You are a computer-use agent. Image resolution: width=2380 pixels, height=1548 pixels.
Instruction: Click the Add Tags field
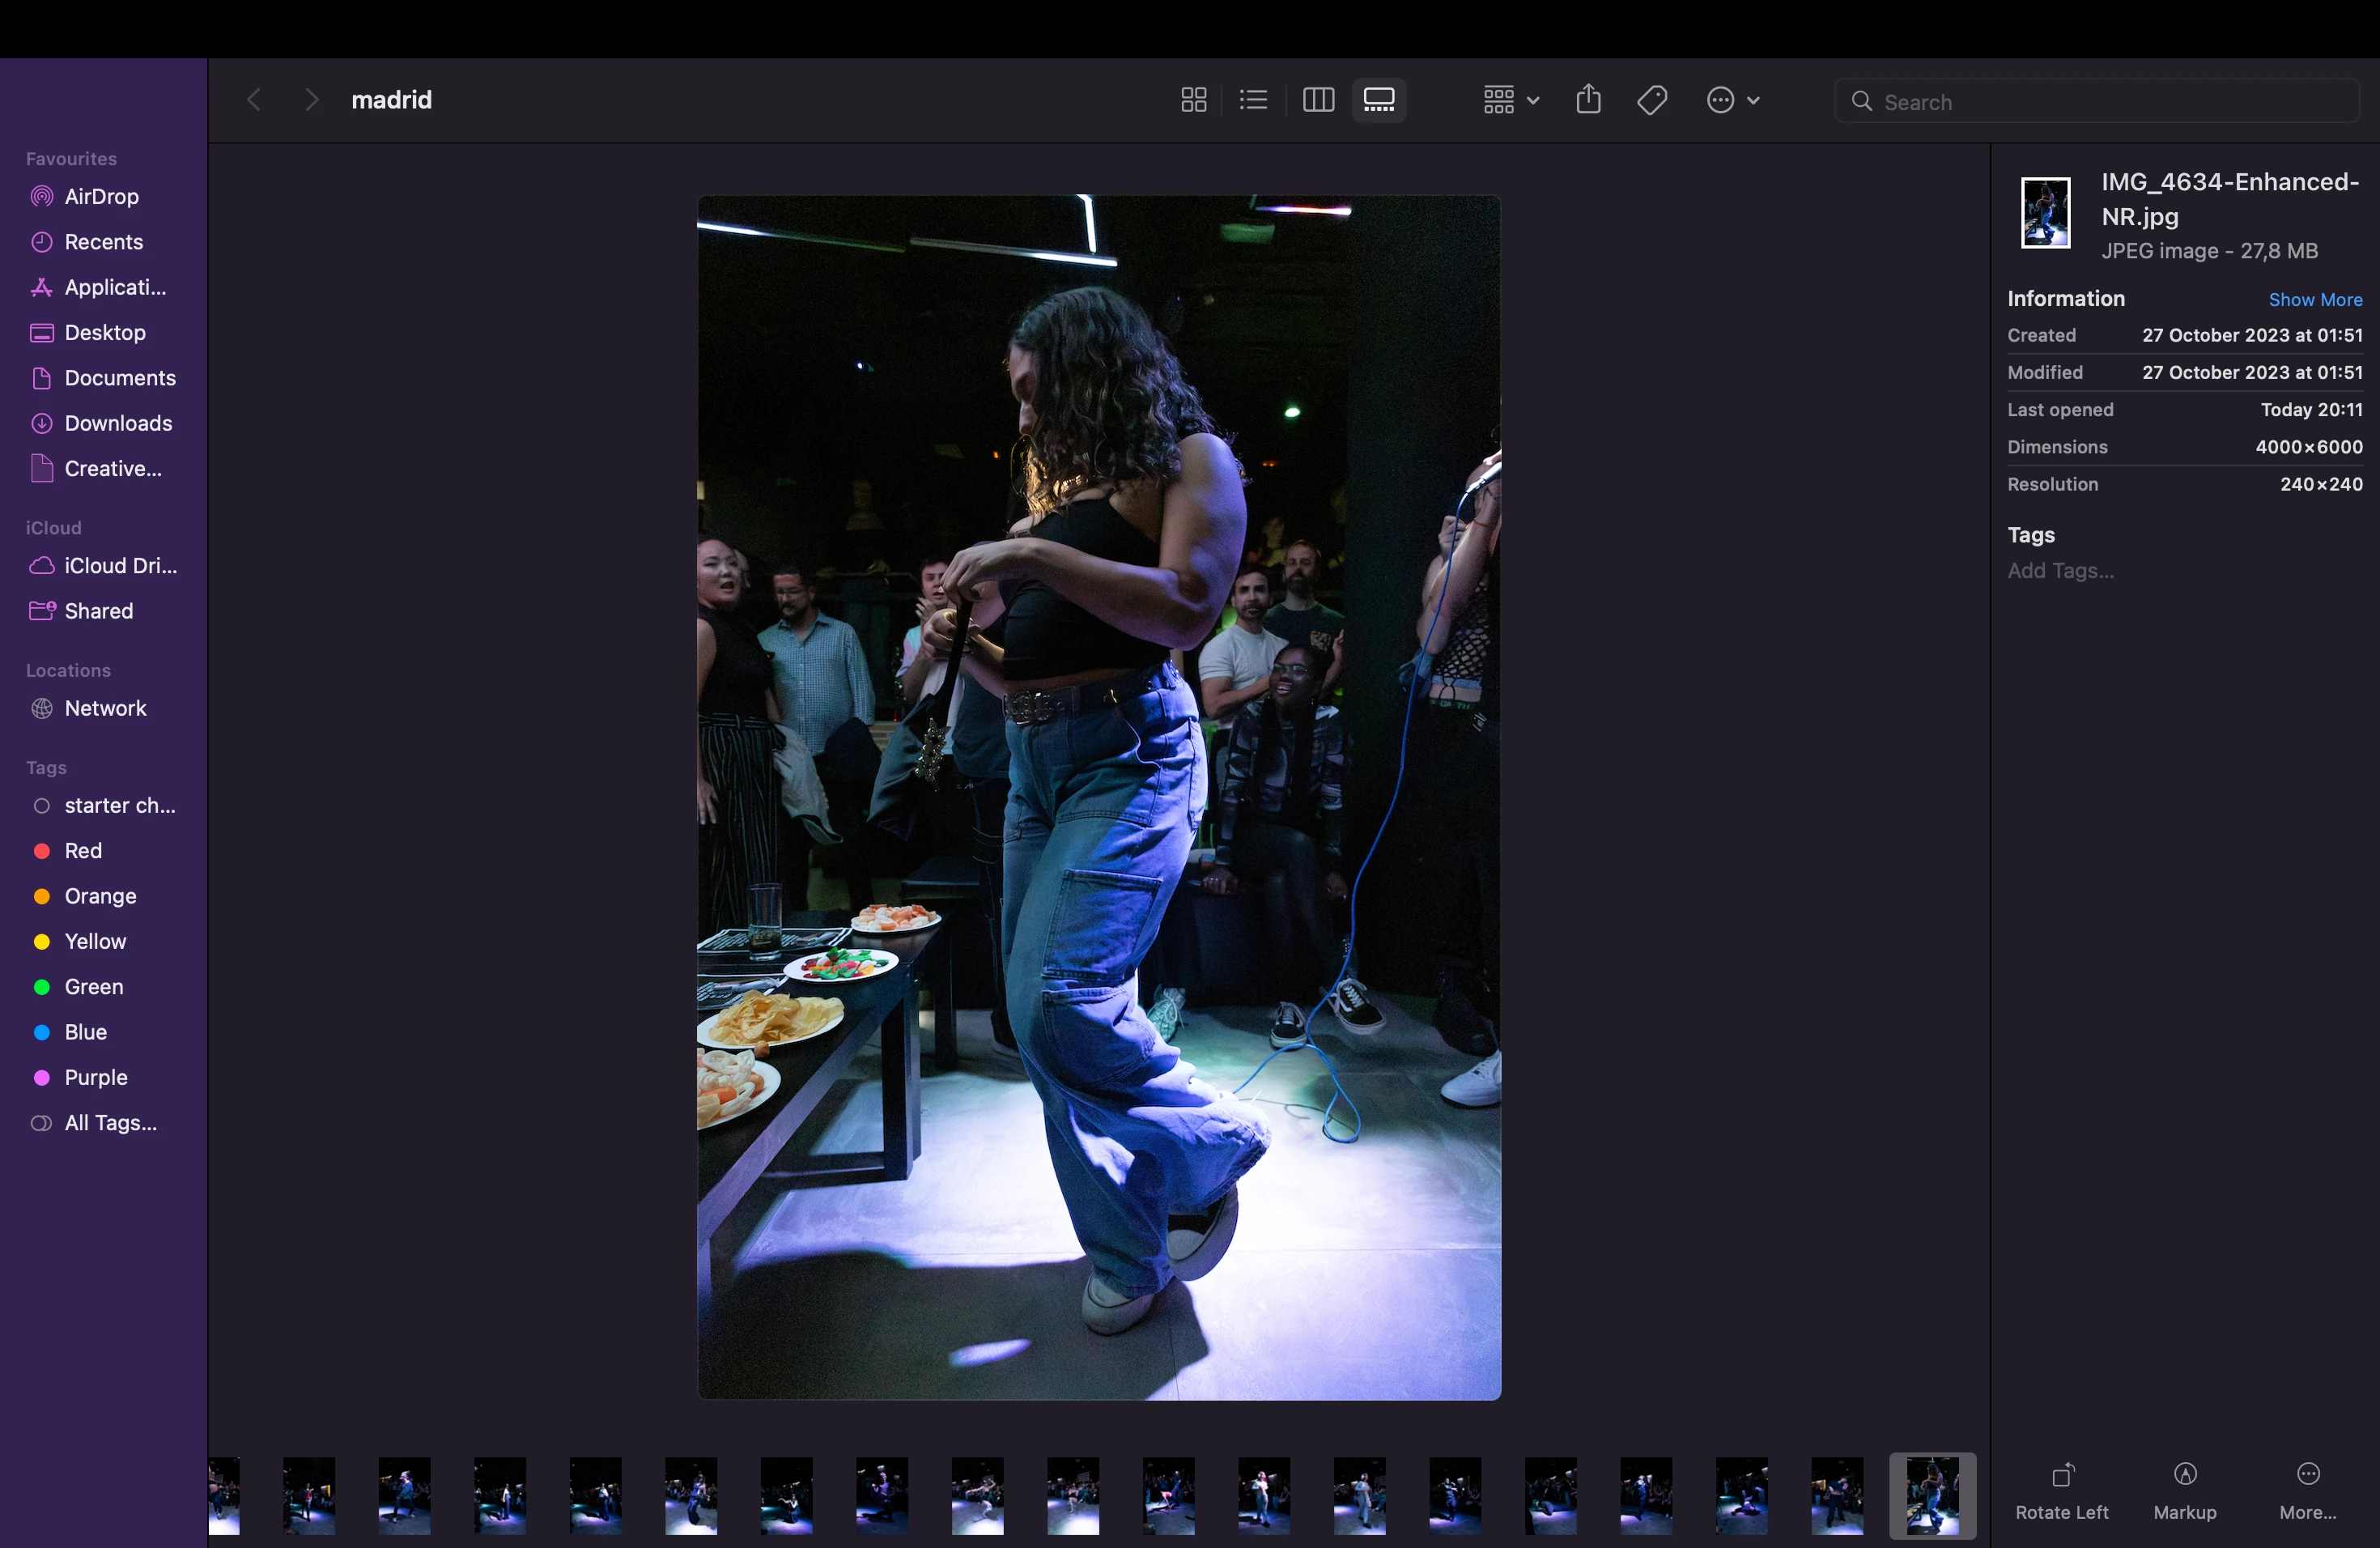(x=2060, y=571)
